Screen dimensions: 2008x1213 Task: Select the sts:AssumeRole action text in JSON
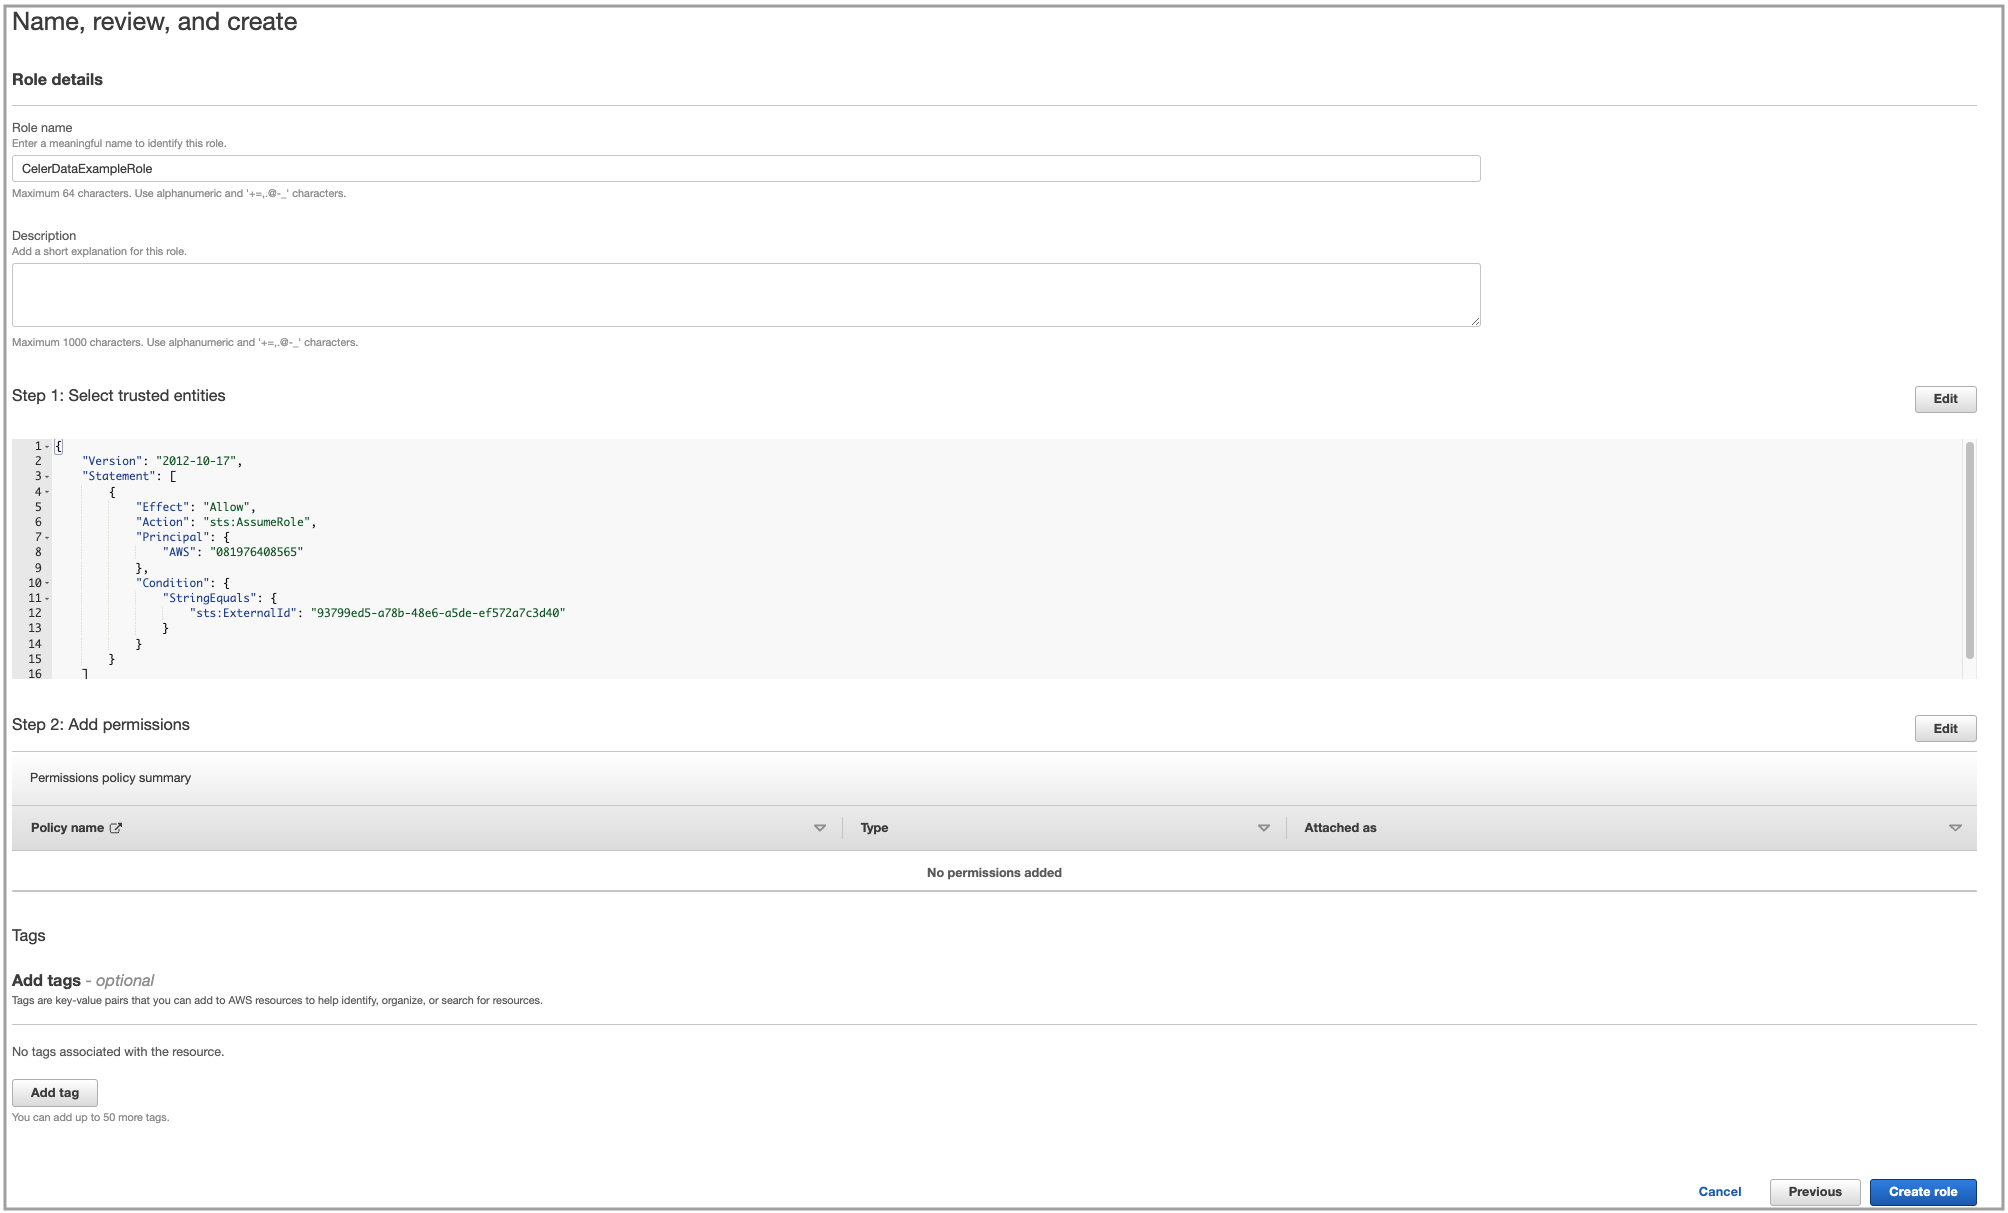pyautogui.click(x=254, y=522)
